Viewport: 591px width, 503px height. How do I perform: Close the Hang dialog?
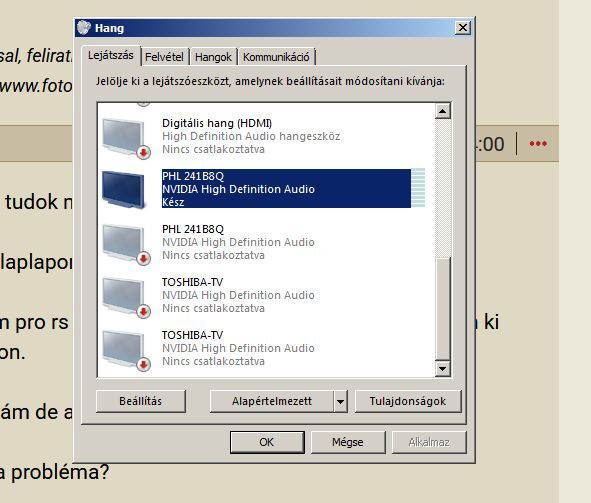[462, 28]
